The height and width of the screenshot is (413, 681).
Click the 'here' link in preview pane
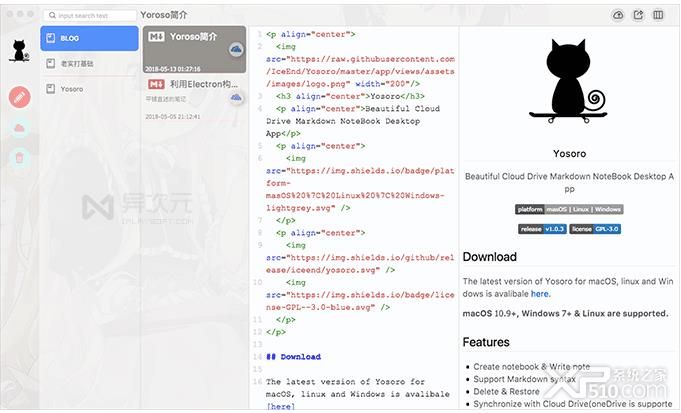(x=540, y=294)
